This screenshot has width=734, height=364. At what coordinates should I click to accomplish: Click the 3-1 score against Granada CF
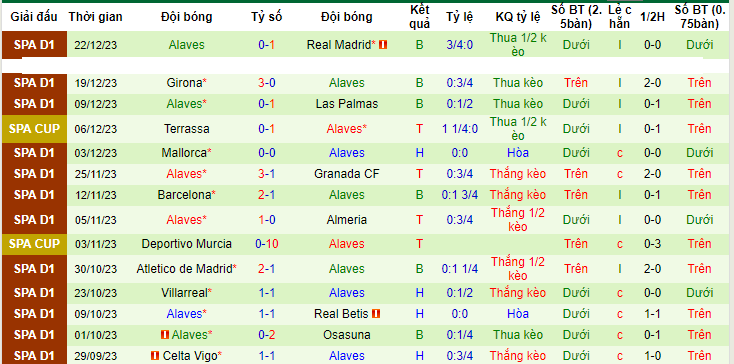point(266,174)
